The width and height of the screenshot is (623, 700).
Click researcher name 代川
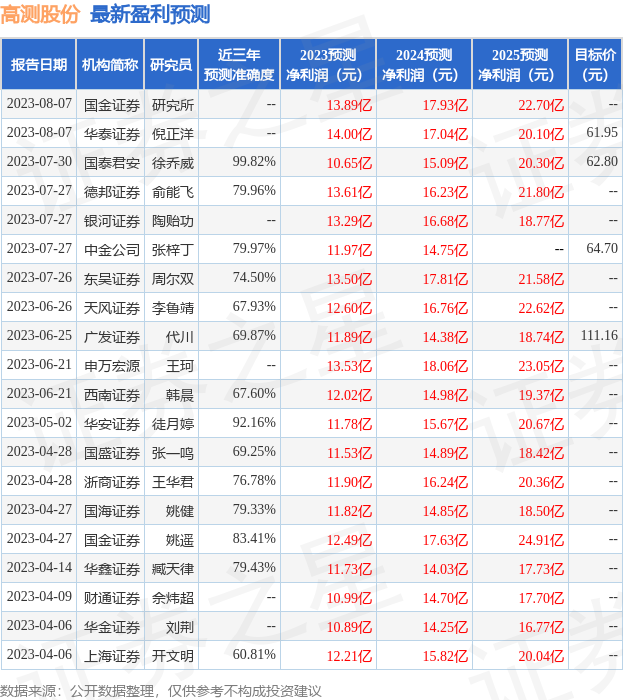pos(180,337)
